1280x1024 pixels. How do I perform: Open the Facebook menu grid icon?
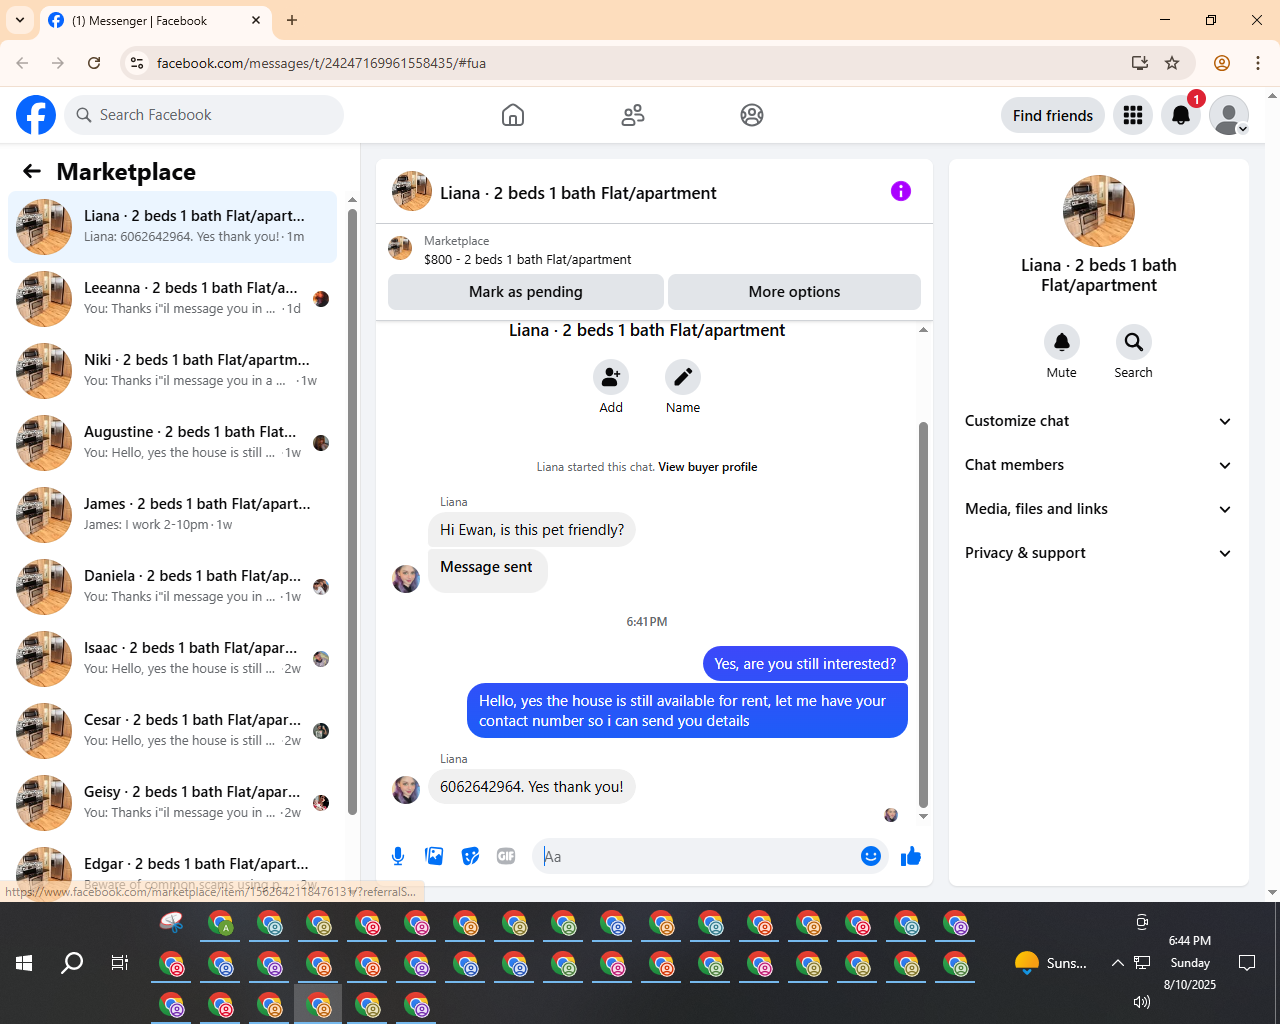1133,115
